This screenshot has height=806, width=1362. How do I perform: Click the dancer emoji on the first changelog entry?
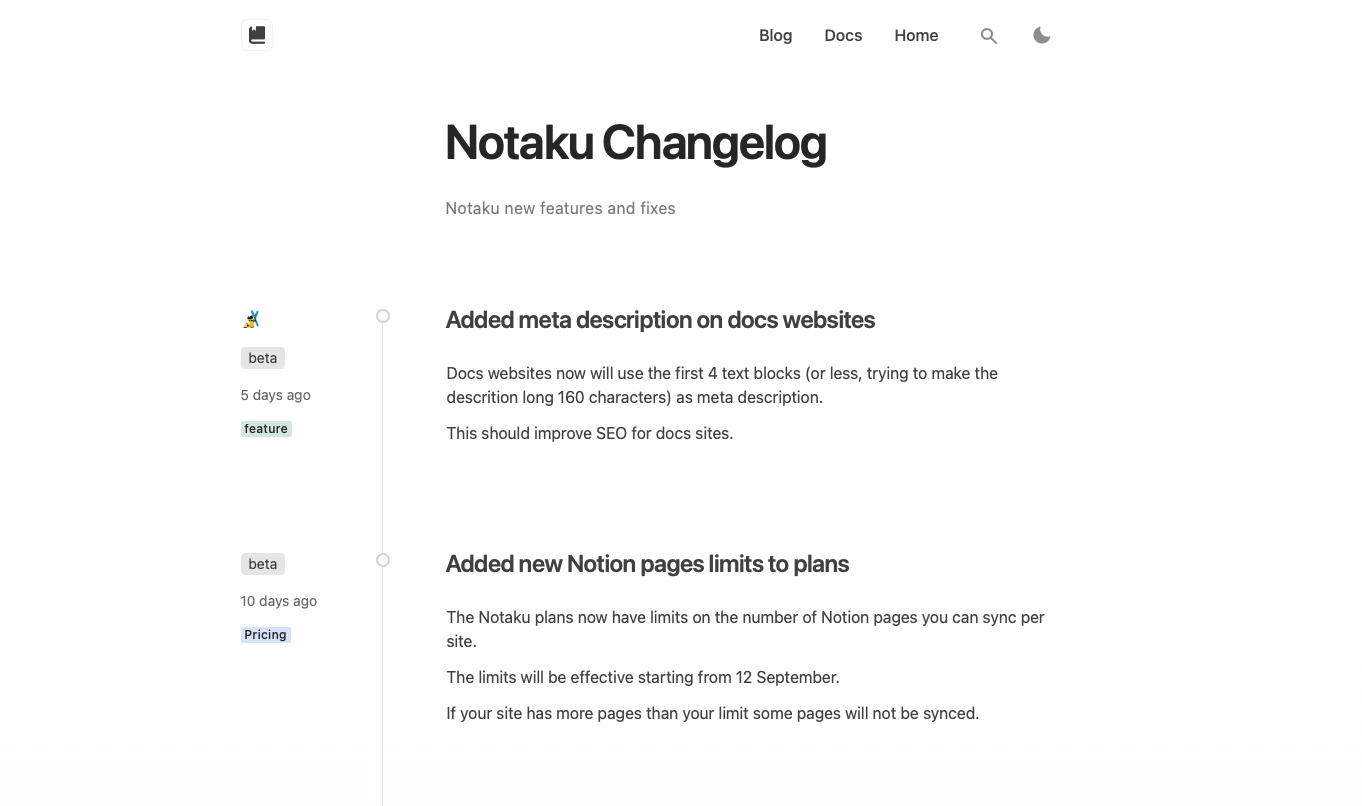pos(251,318)
